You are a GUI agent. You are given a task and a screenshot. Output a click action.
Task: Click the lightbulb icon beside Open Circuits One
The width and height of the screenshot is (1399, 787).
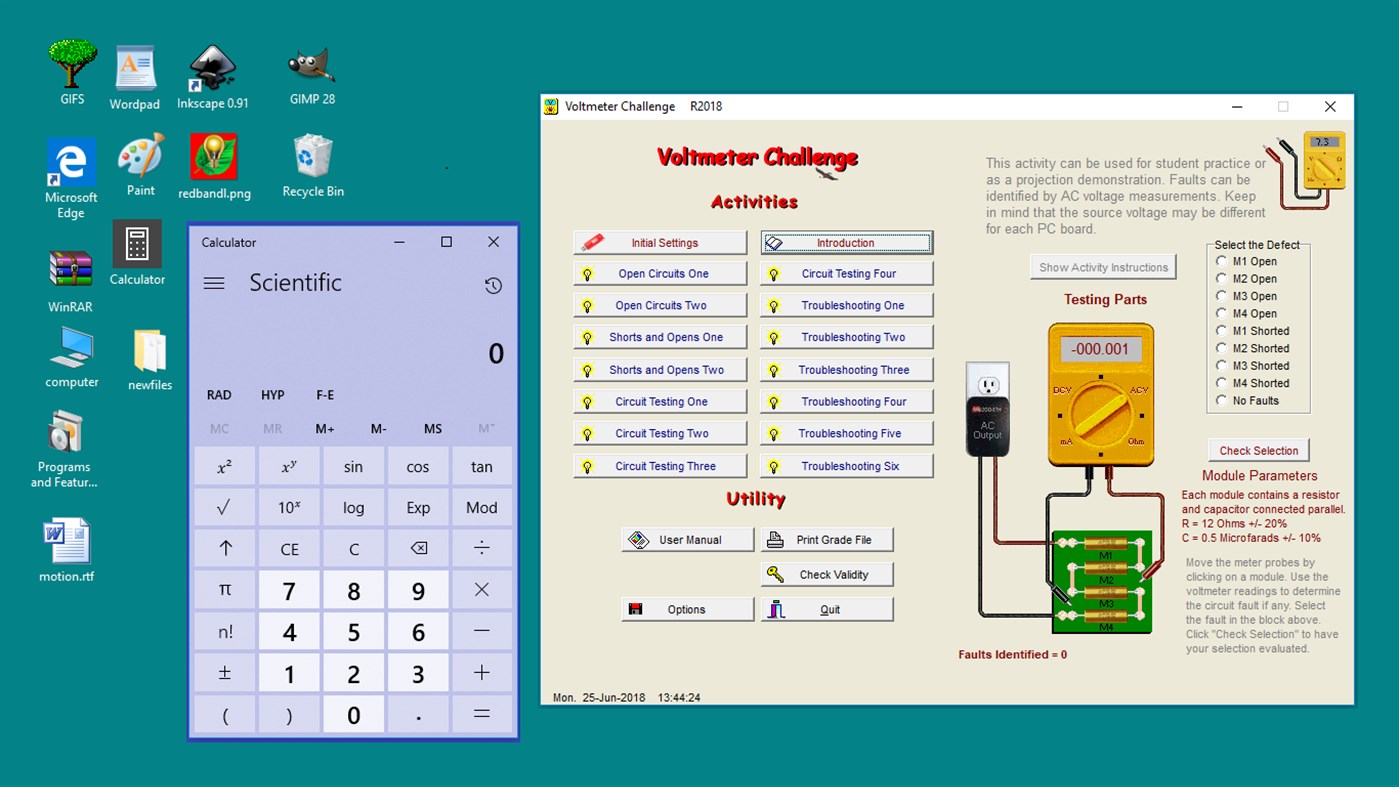(x=589, y=273)
